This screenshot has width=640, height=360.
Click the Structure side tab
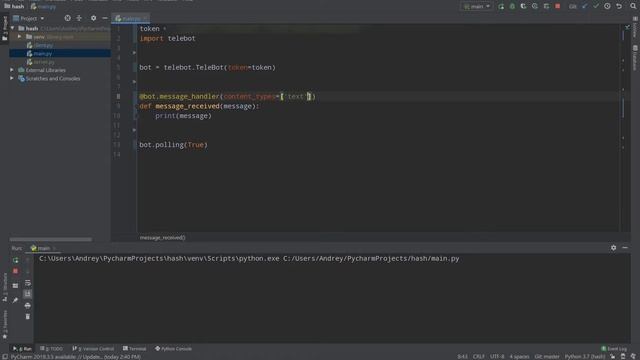pos(5,288)
